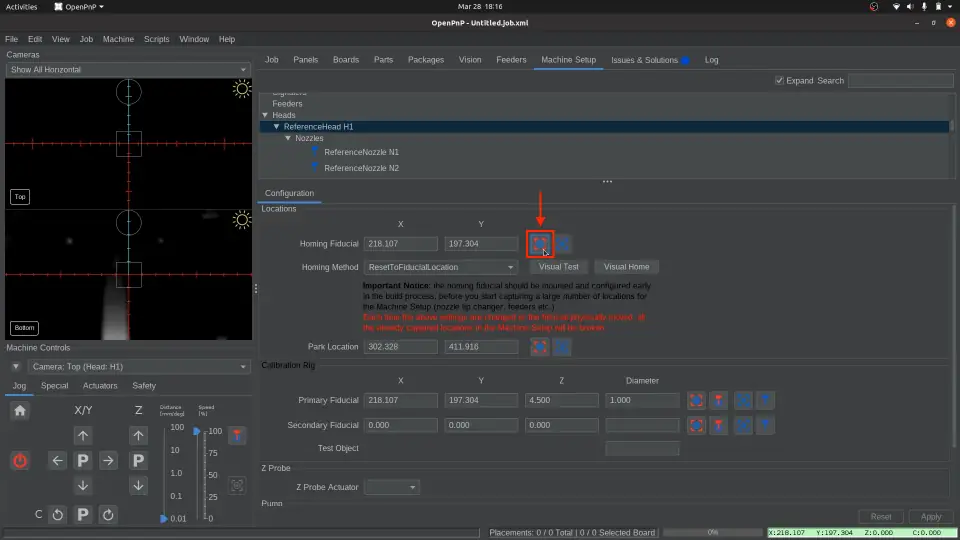The width and height of the screenshot is (960, 540).
Task: Park the X/Y axes
Action: click(83, 461)
